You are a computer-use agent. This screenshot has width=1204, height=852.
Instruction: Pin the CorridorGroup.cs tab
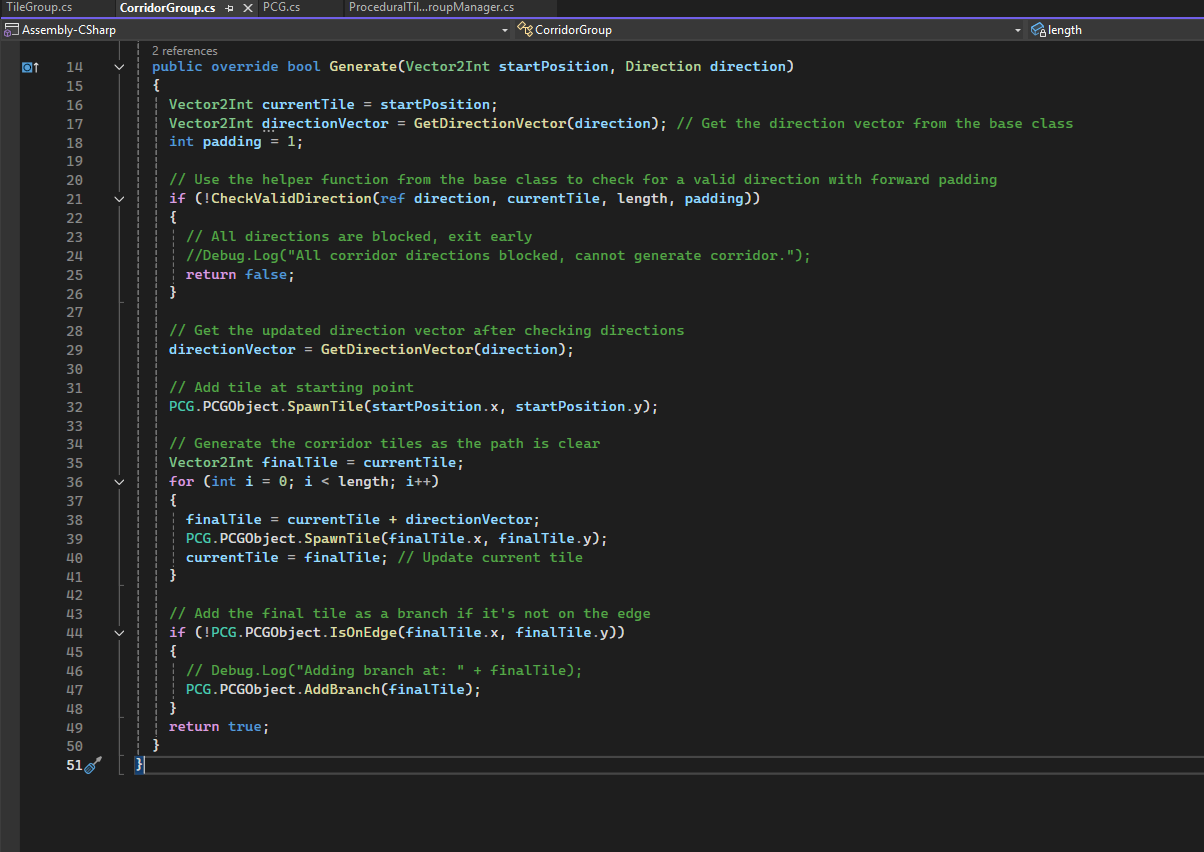point(230,8)
